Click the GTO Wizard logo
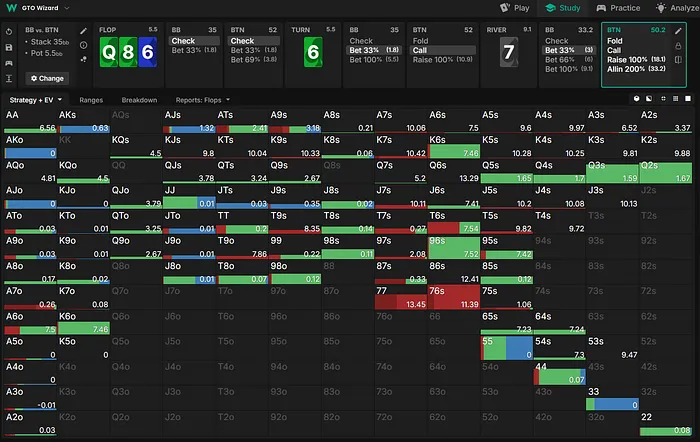Viewport: 700px width, 442px height. point(12,8)
